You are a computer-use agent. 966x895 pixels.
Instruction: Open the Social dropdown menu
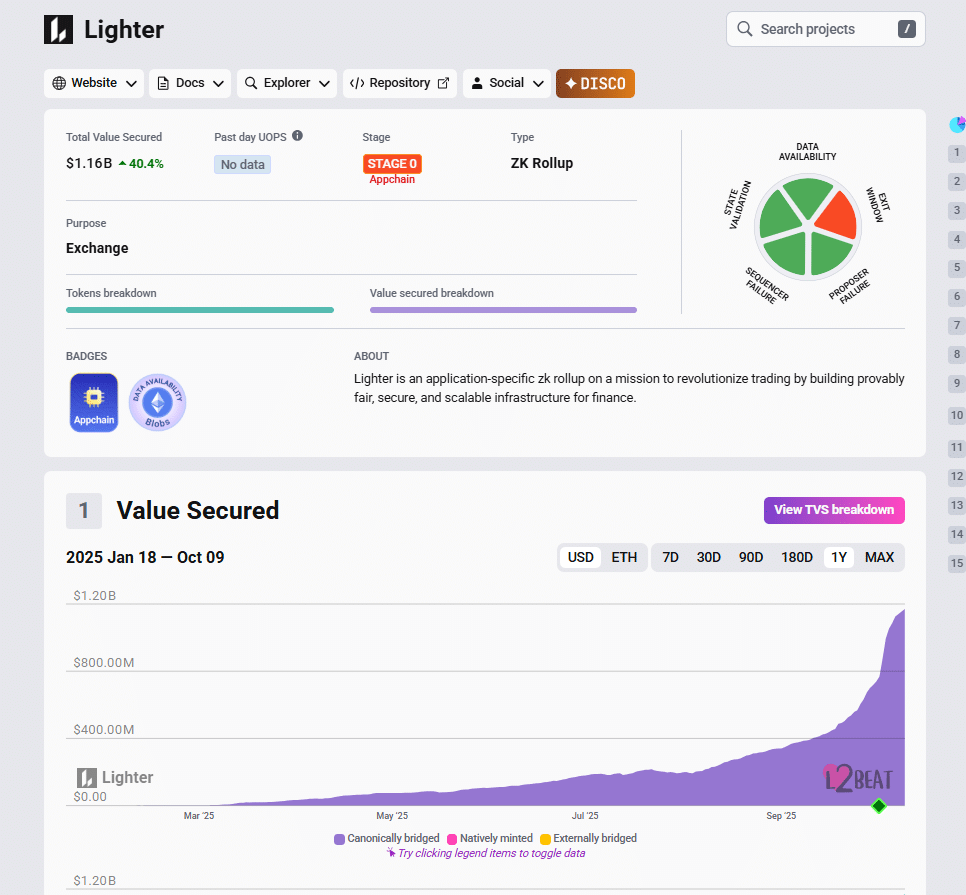click(507, 83)
